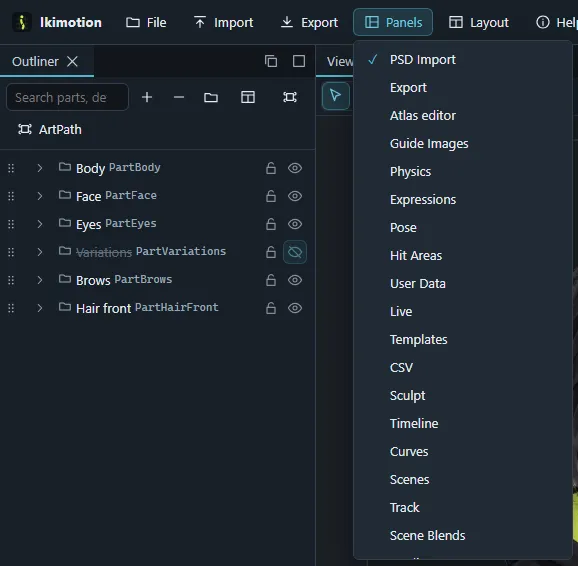Activate the selection arrow tool in viewport

point(335,96)
